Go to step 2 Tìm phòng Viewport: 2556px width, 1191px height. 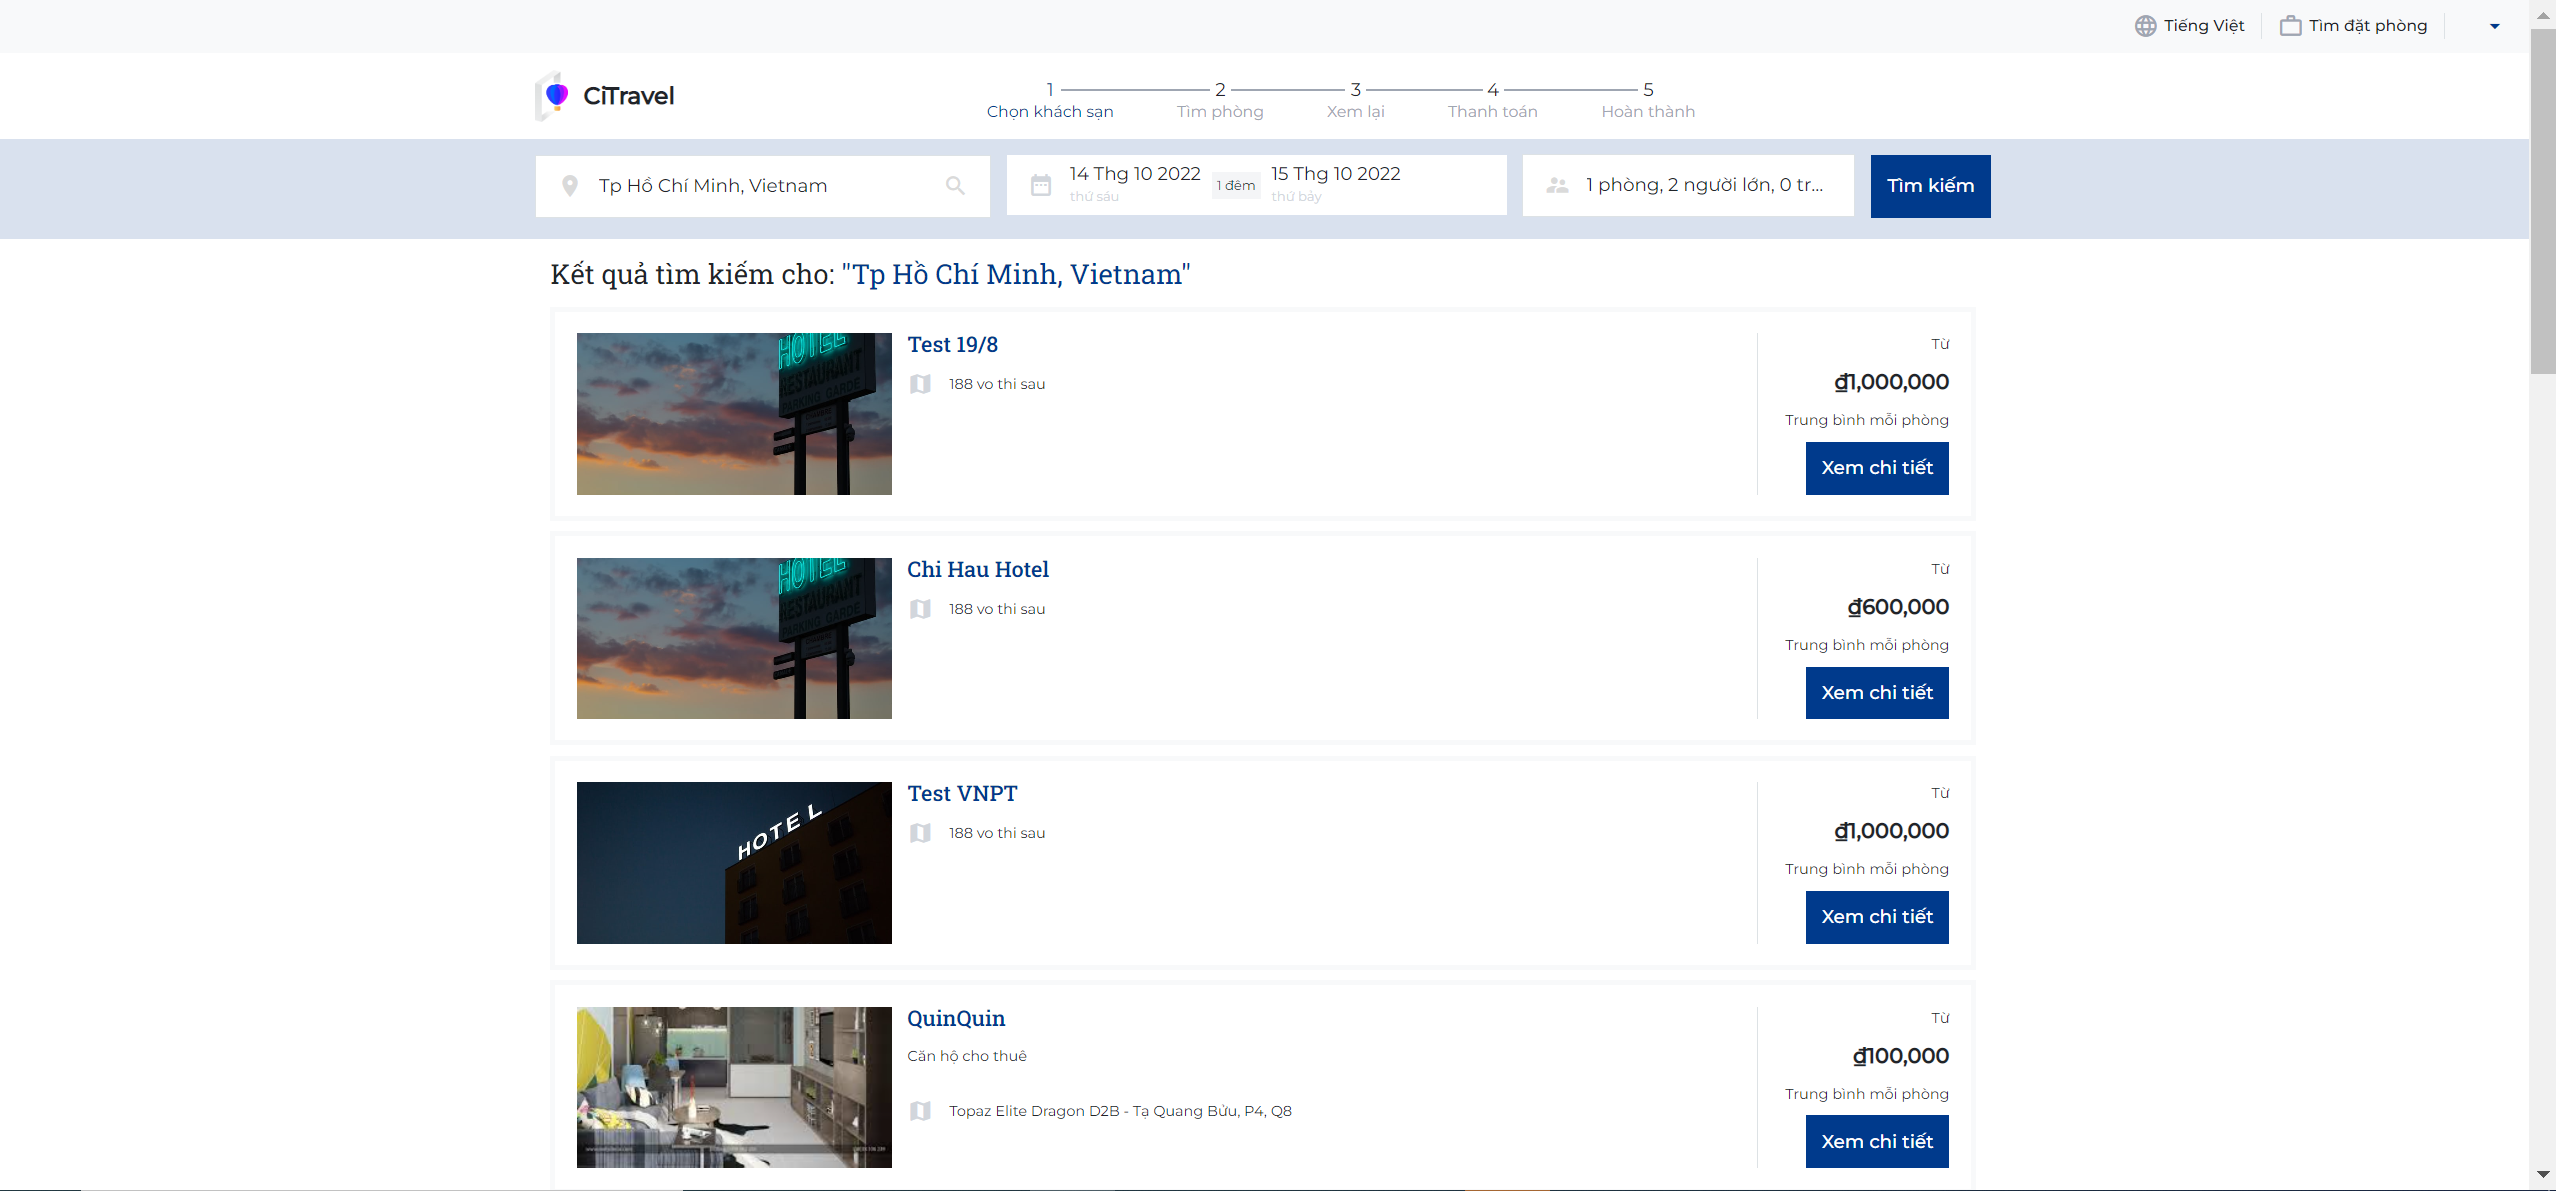coord(1219,100)
